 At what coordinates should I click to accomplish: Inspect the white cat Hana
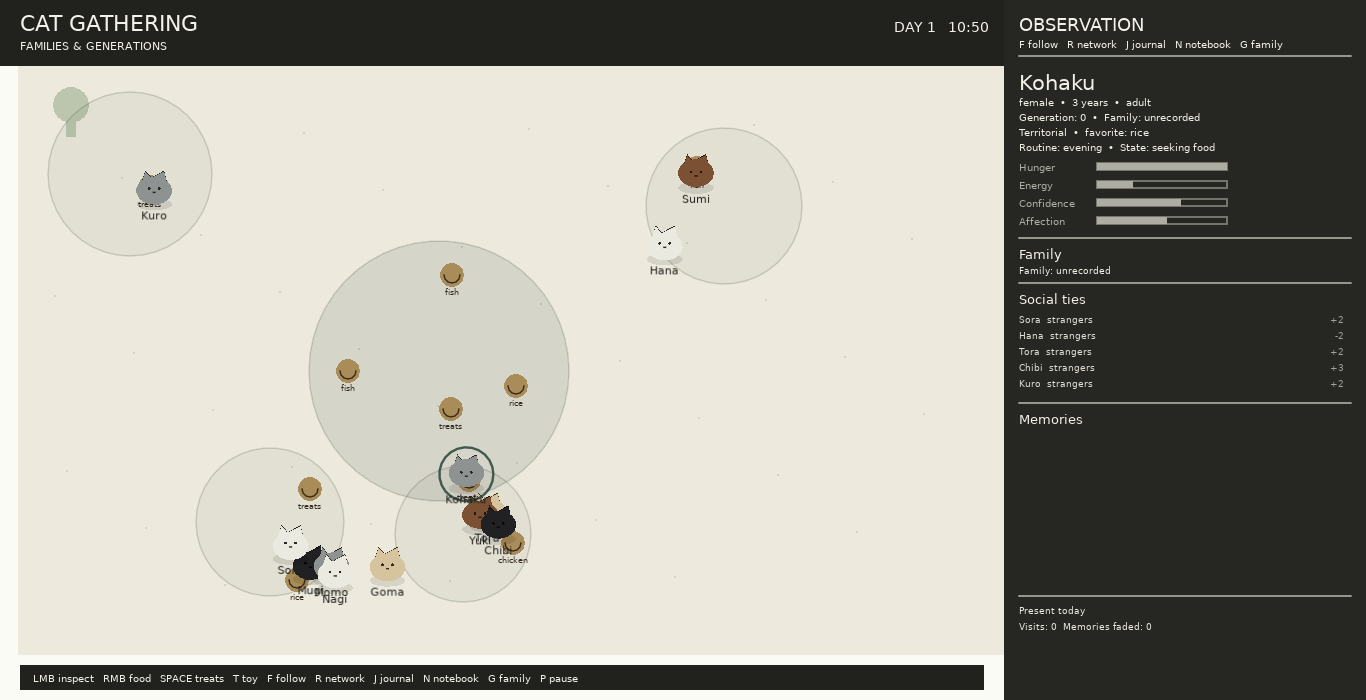664,243
